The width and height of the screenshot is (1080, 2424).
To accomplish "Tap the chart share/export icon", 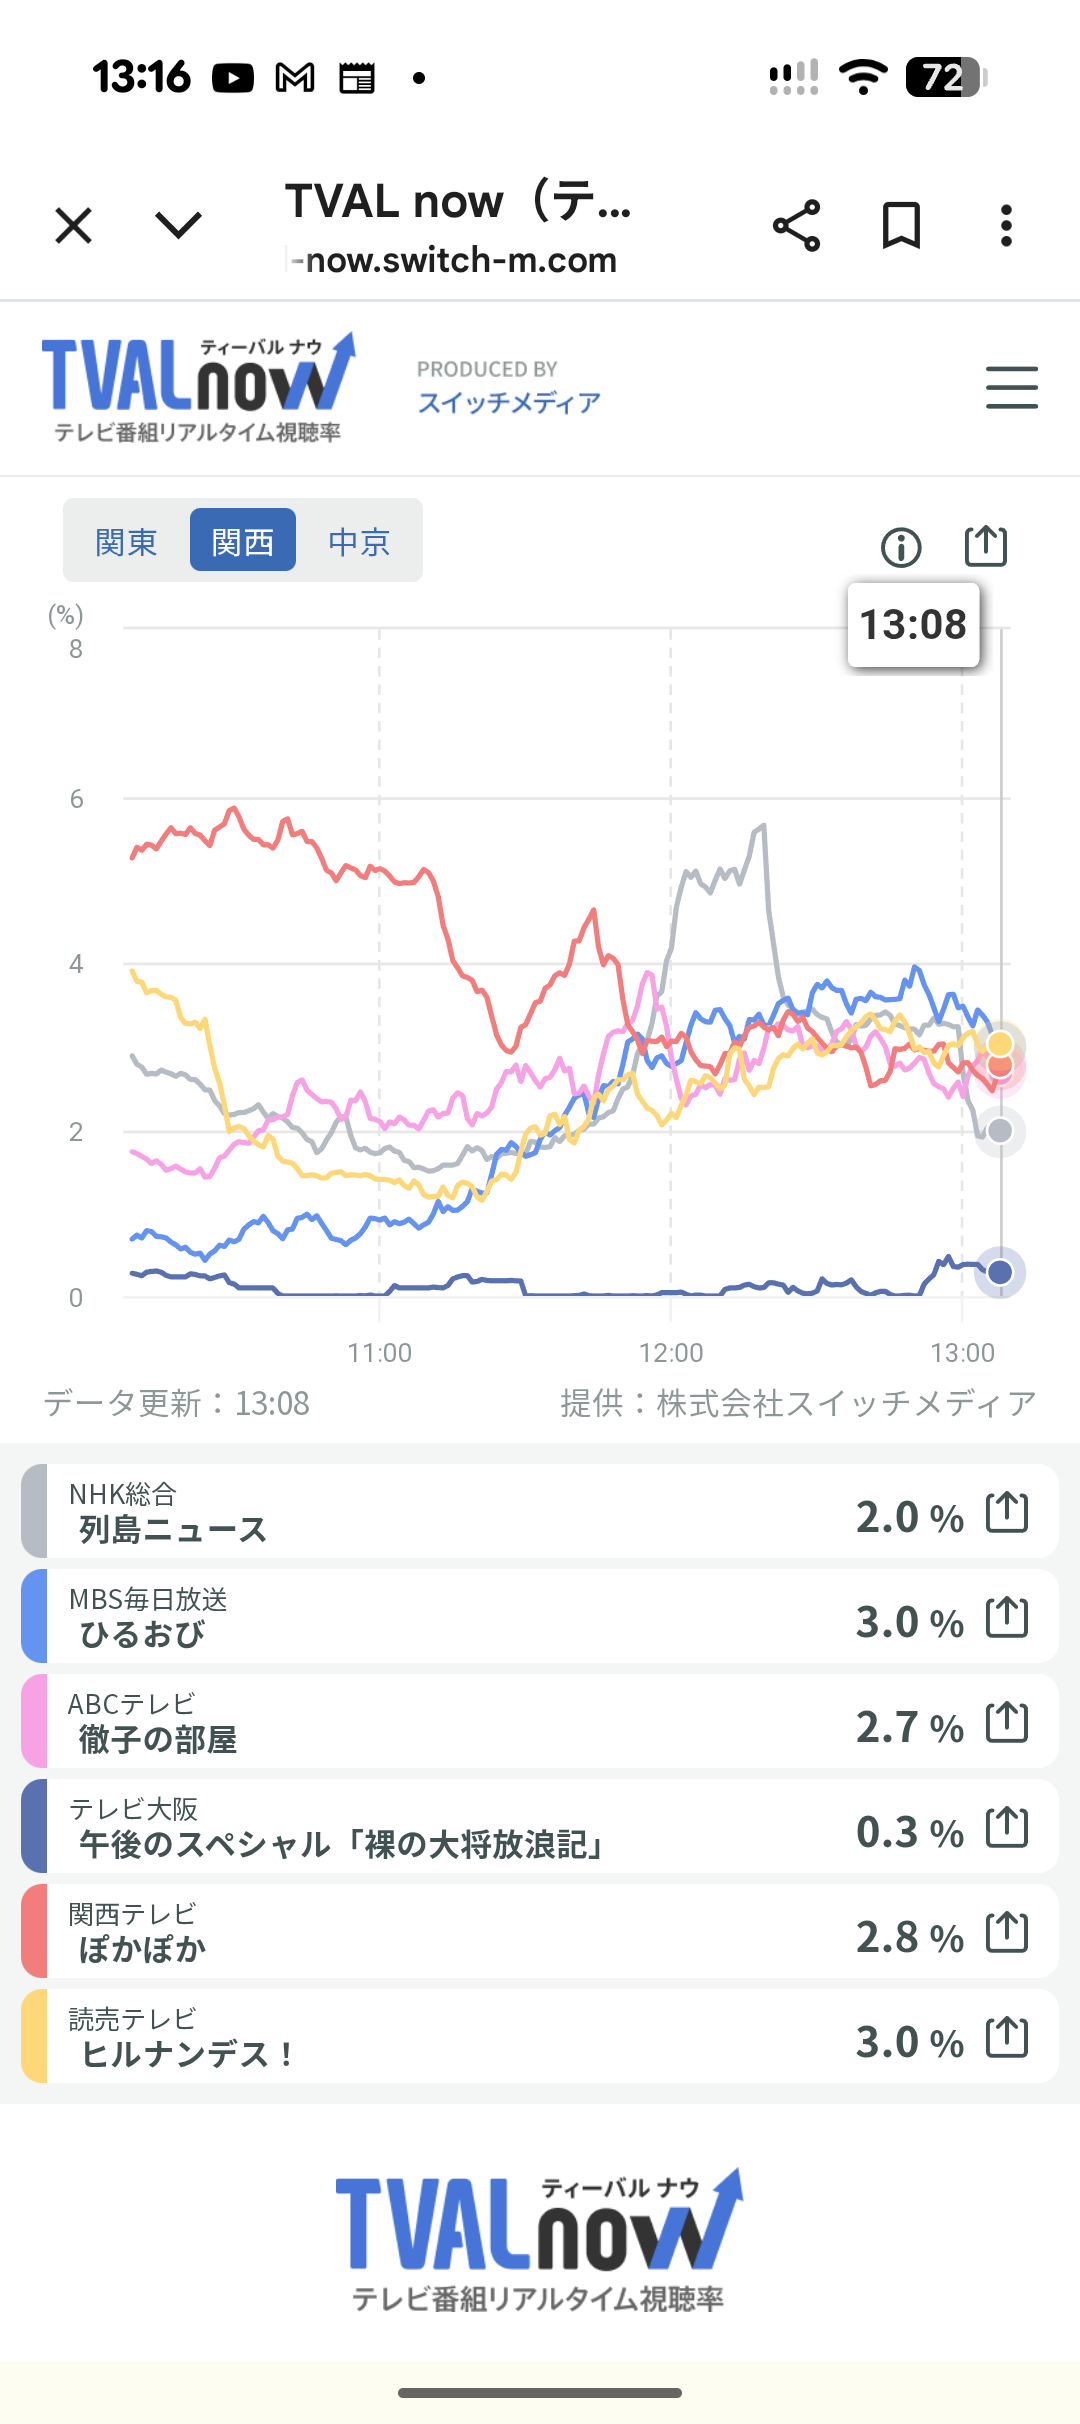I will pyautogui.click(x=985, y=546).
